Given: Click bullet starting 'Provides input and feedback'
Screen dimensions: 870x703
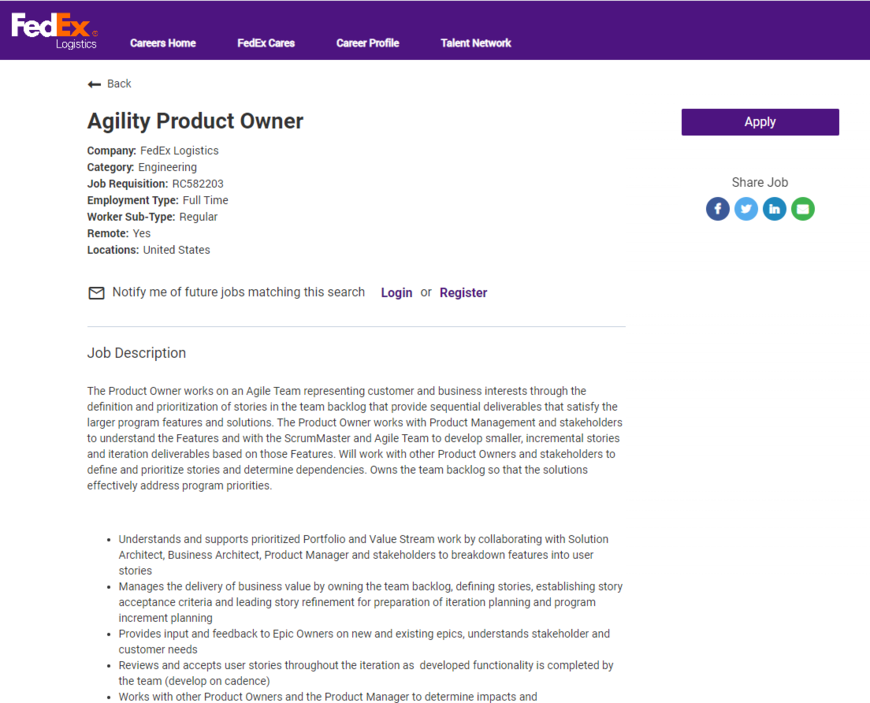Looking at the screenshot, I should 364,641.
